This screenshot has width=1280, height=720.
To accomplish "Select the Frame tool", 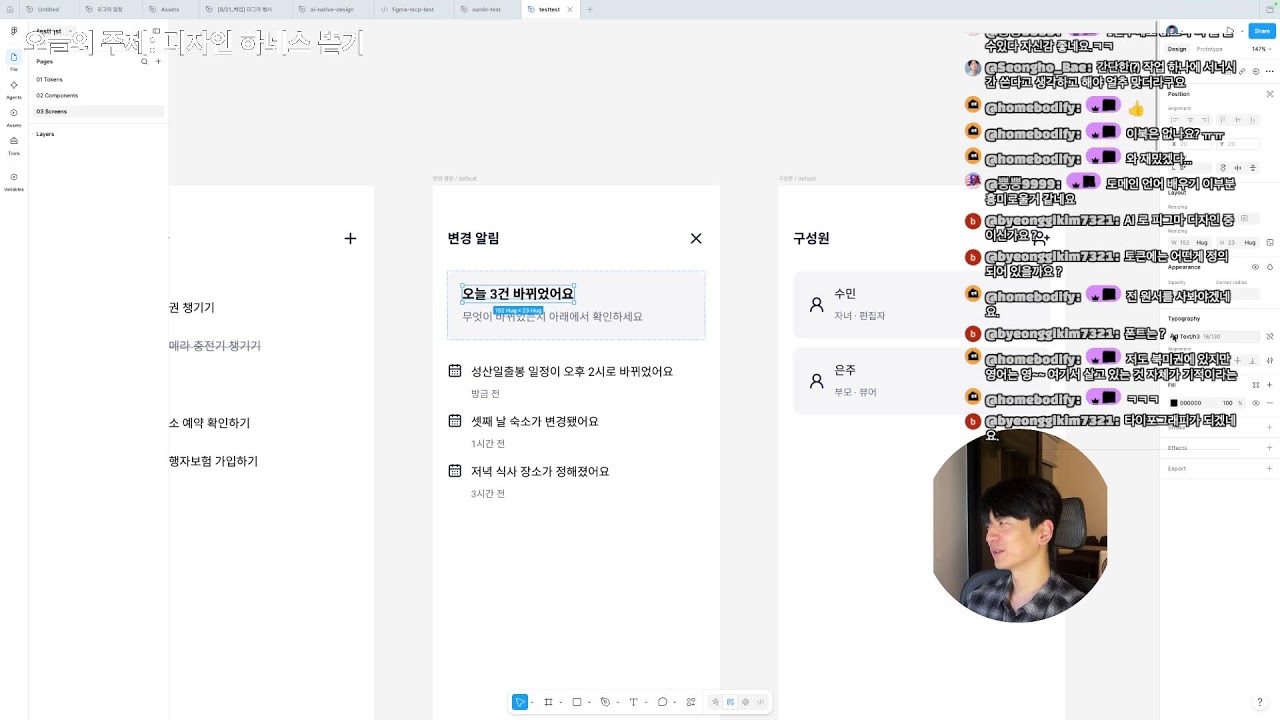I will point(548,702).
